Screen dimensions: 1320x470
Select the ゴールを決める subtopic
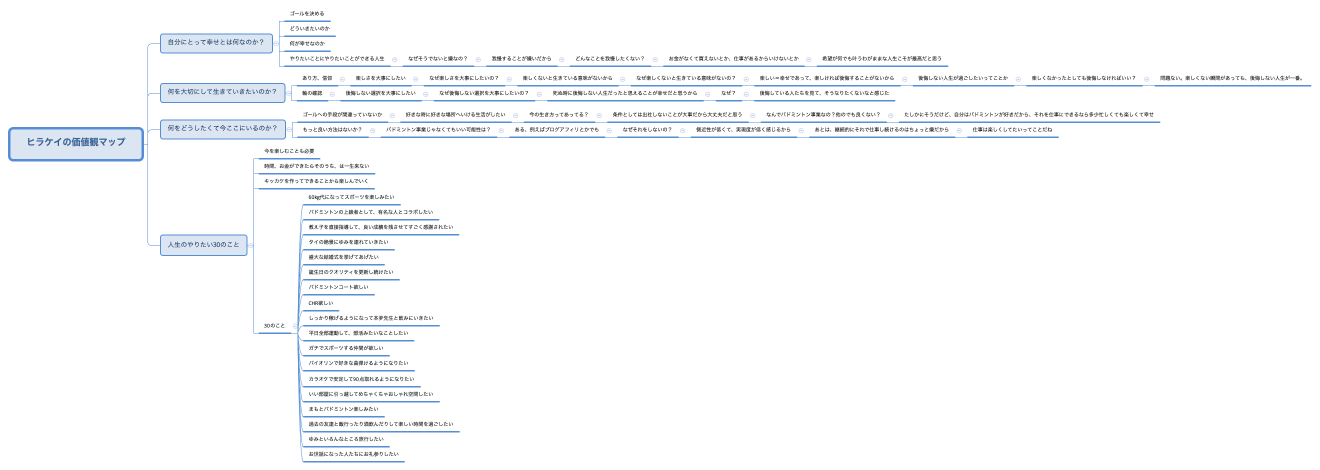307,14
